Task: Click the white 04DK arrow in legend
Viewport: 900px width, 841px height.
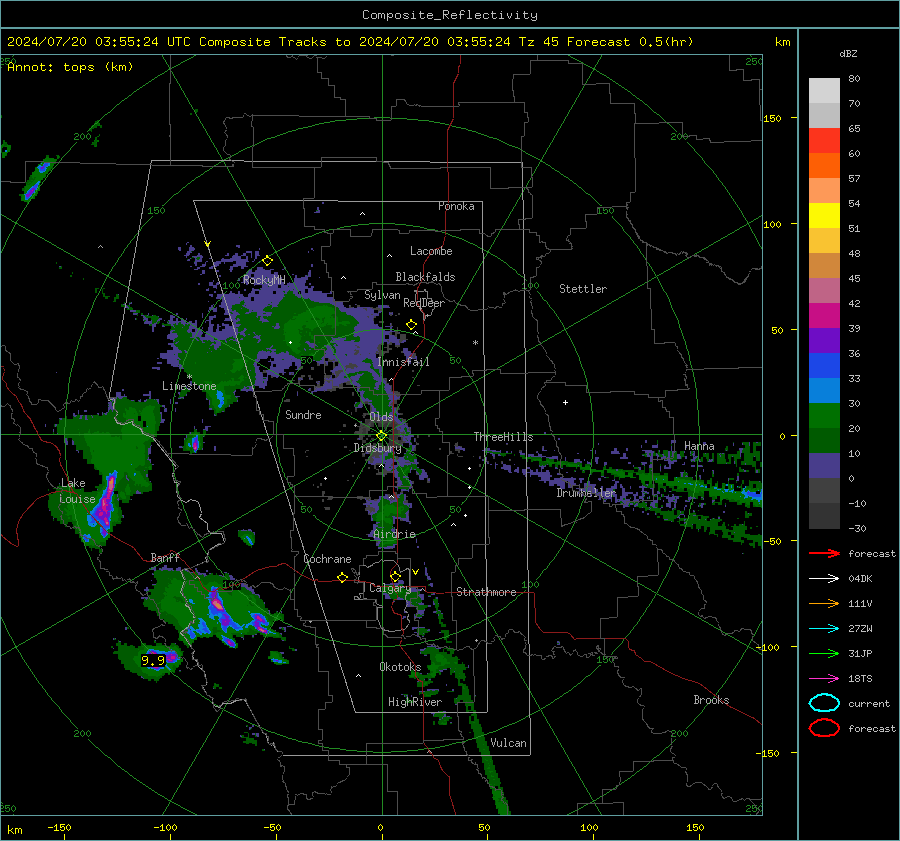Action: [824, 579]
